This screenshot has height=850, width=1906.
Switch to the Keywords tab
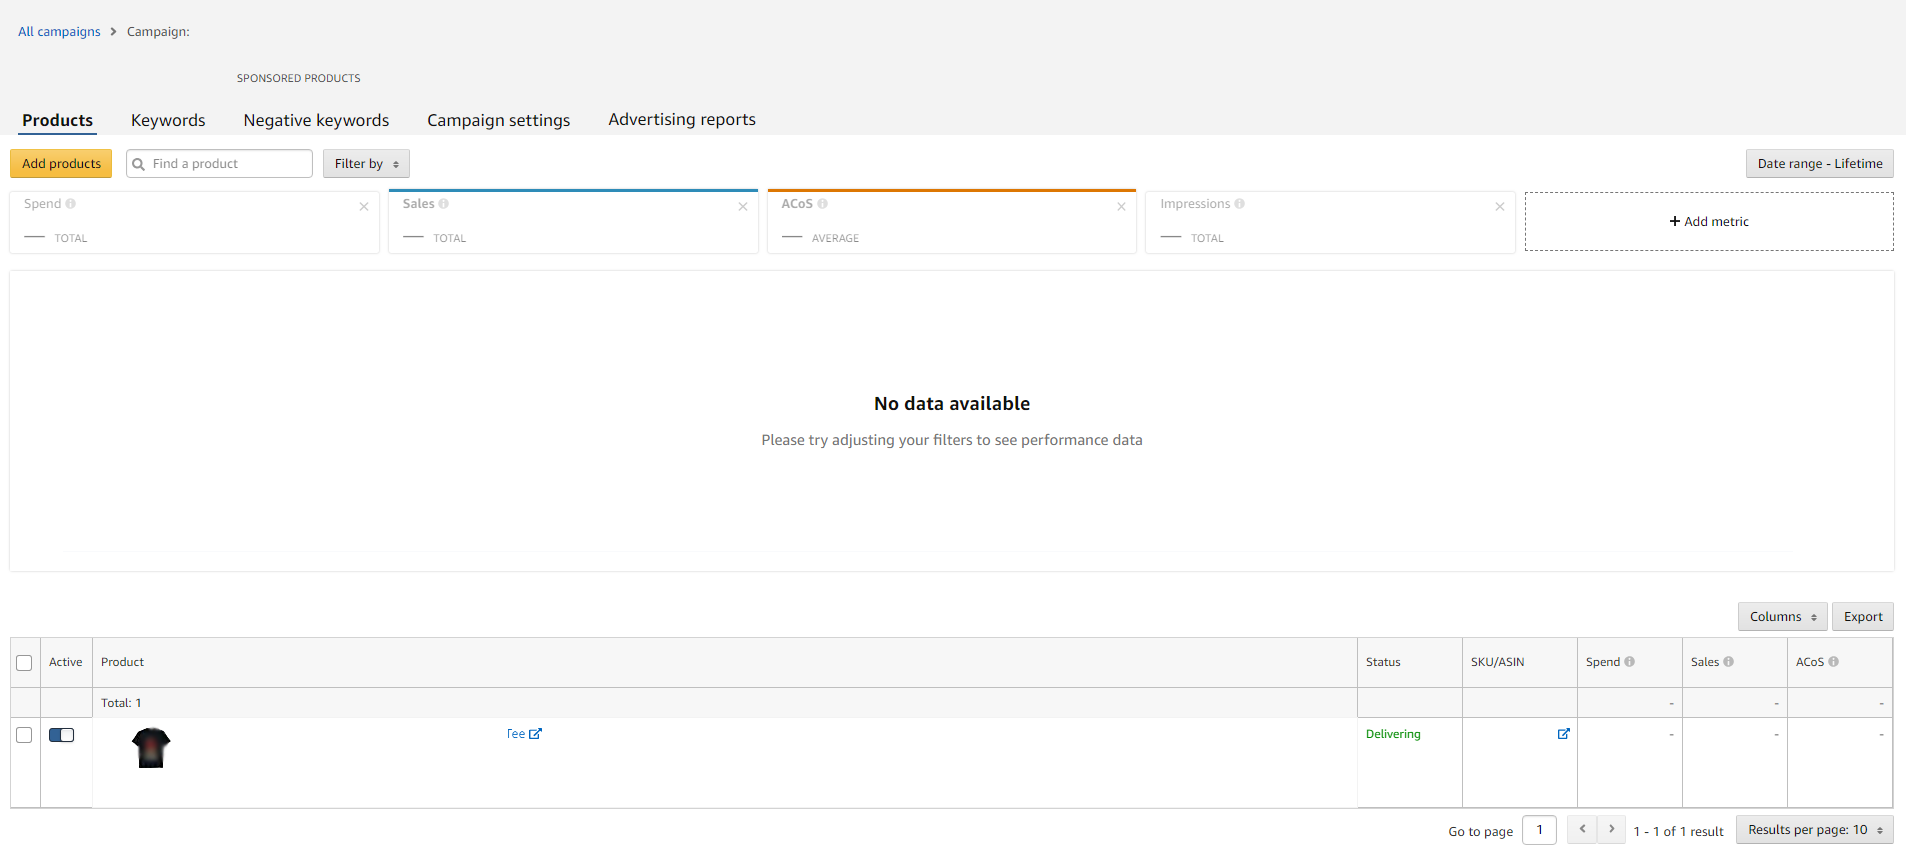(x=168, y=120)
